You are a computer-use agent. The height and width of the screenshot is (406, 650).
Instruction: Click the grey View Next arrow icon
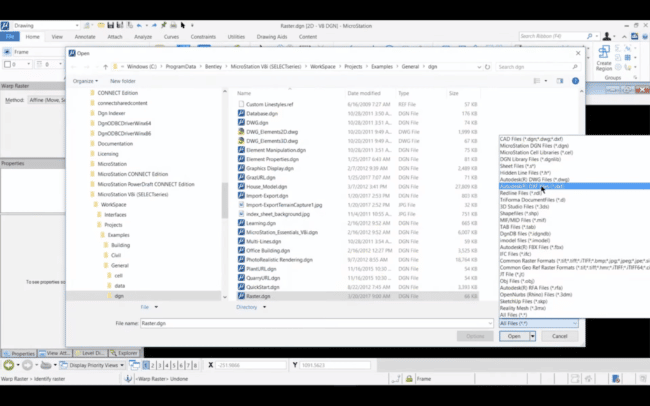[x=27, y=365]
